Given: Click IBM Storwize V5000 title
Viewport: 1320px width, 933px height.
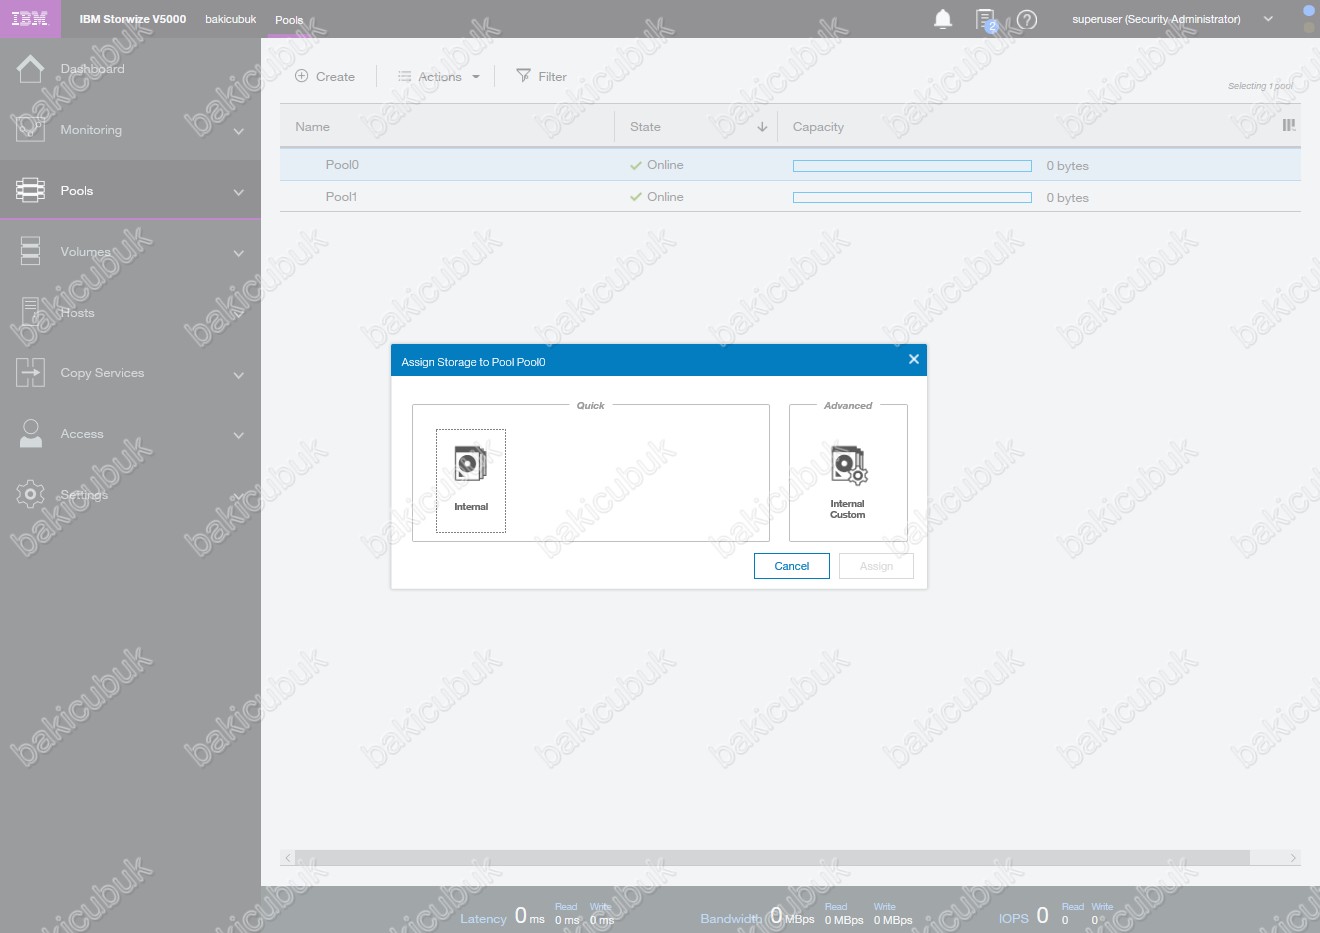Looking at the screenshot, I should tap(133, 19).
